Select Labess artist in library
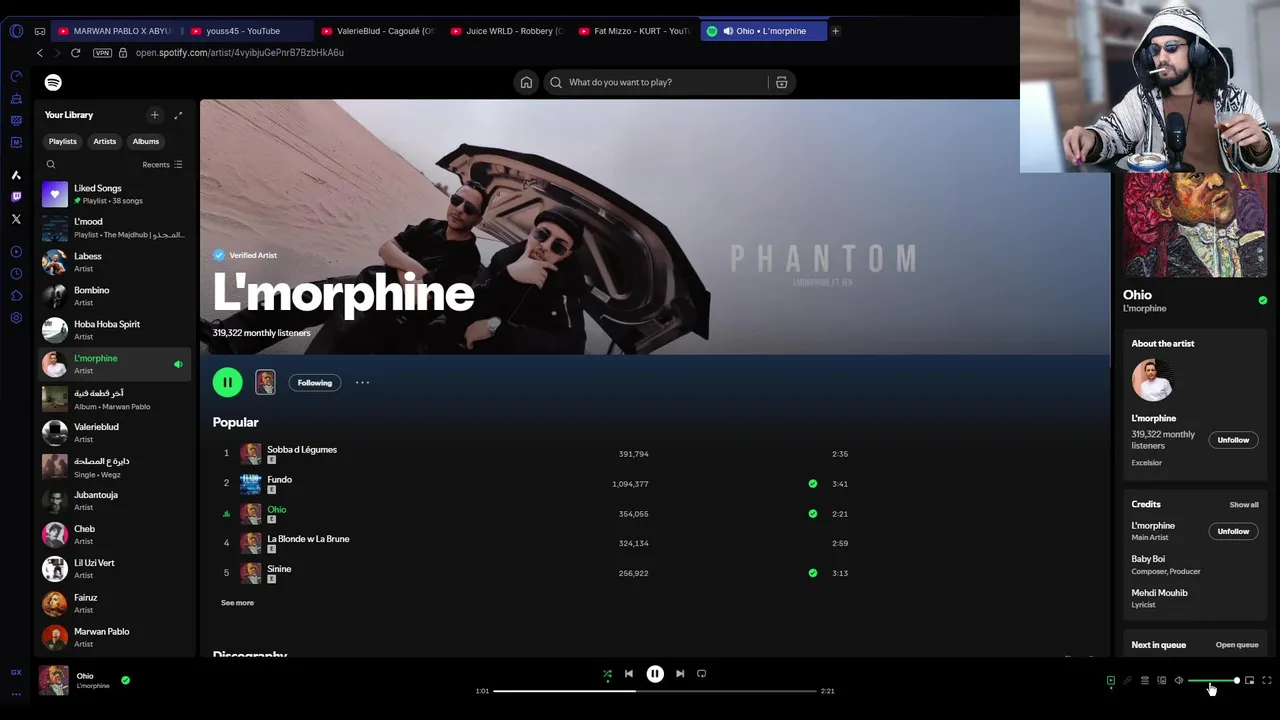 click(x=115, y=262)
